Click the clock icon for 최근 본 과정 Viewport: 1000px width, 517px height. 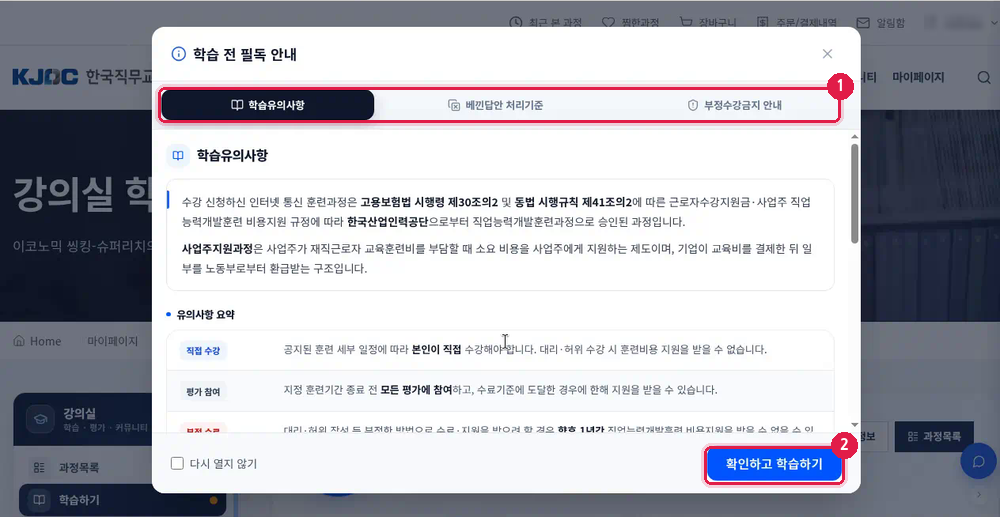coord(515,23)
